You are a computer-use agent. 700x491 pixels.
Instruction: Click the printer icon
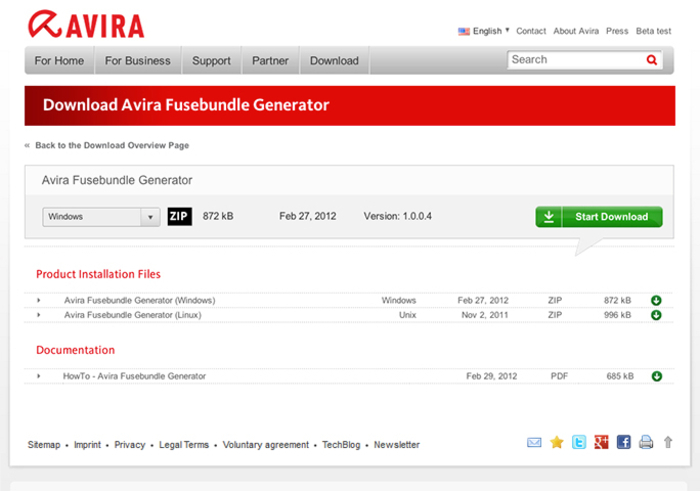(x=646, y=442)
